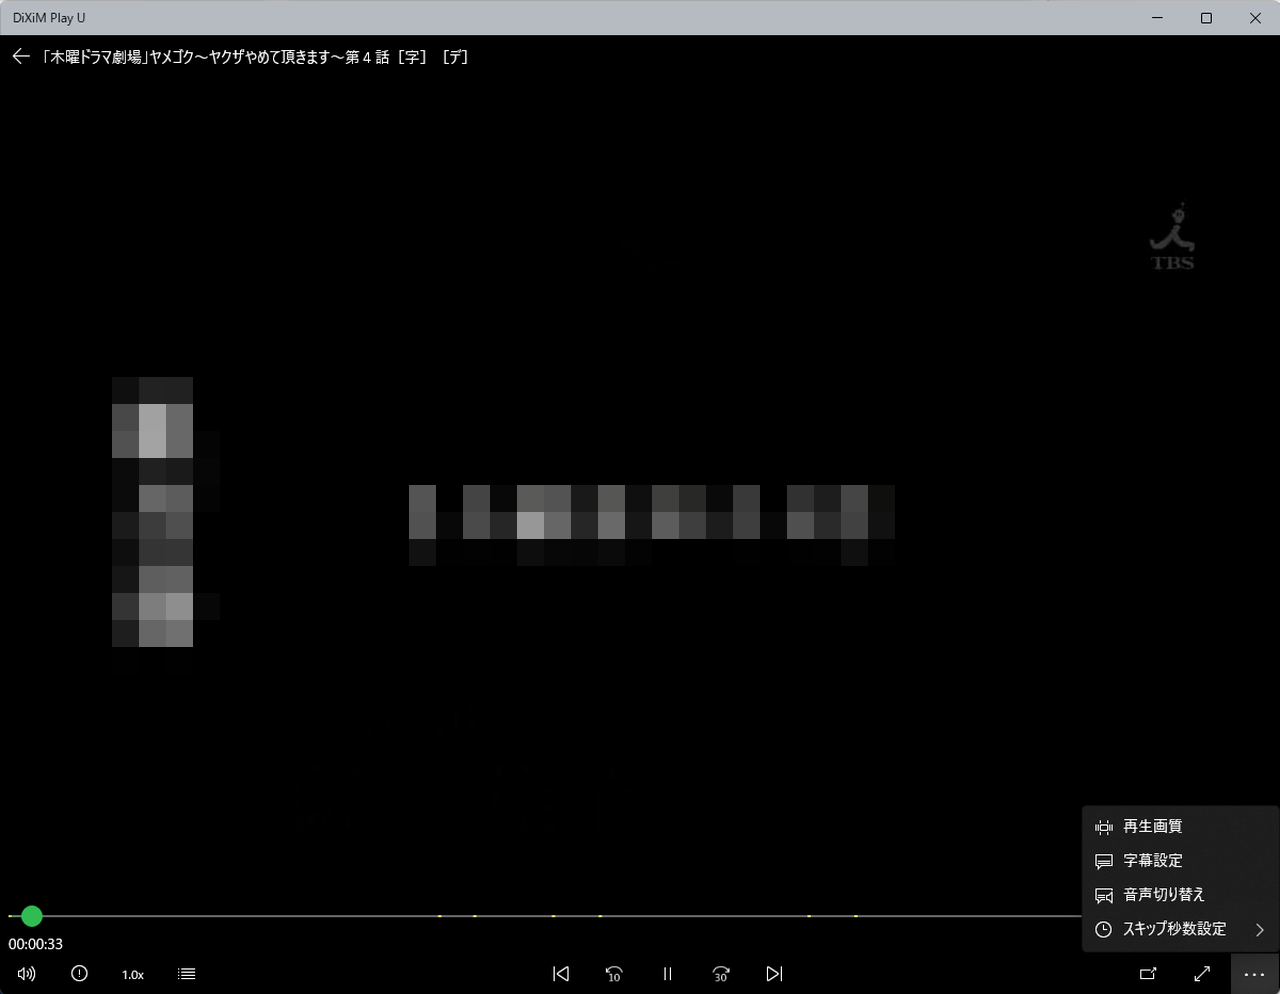Click the first yellow chapter marker on timeline
This screenshot has width=1280, height=994.
coord(439,916)
